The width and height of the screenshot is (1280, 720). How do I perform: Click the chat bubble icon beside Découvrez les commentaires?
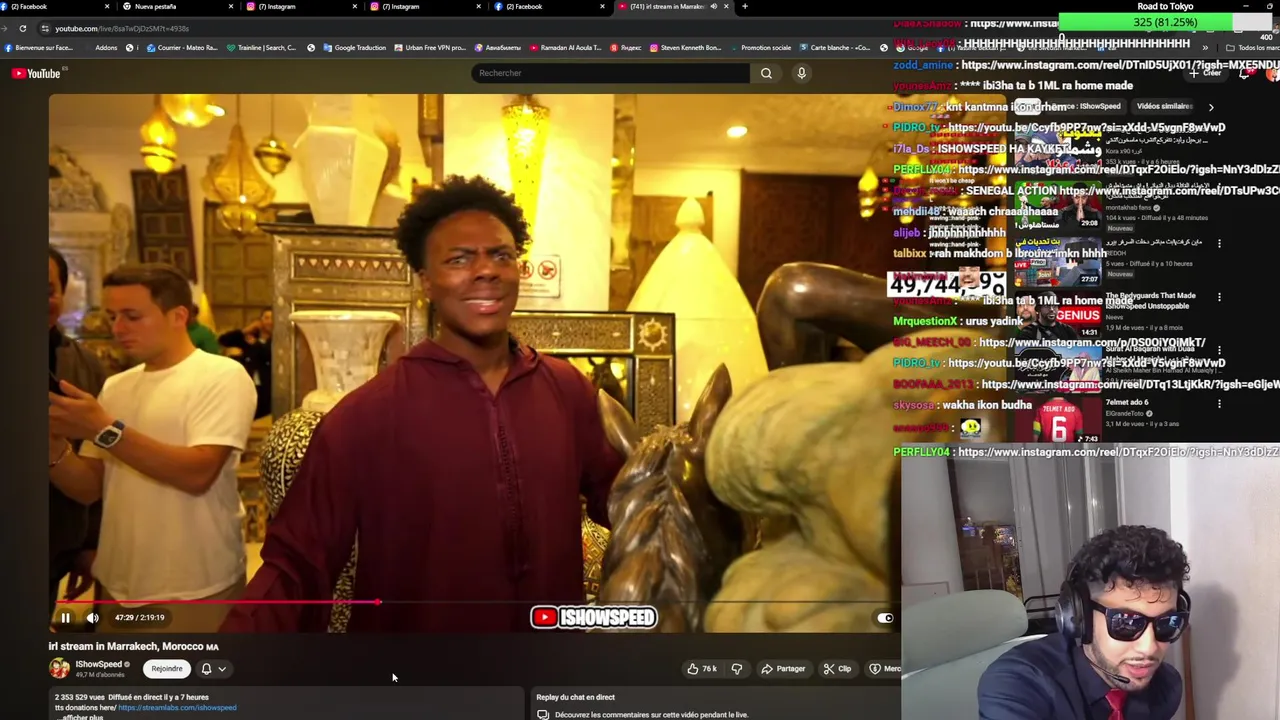(x=543, y=715)
